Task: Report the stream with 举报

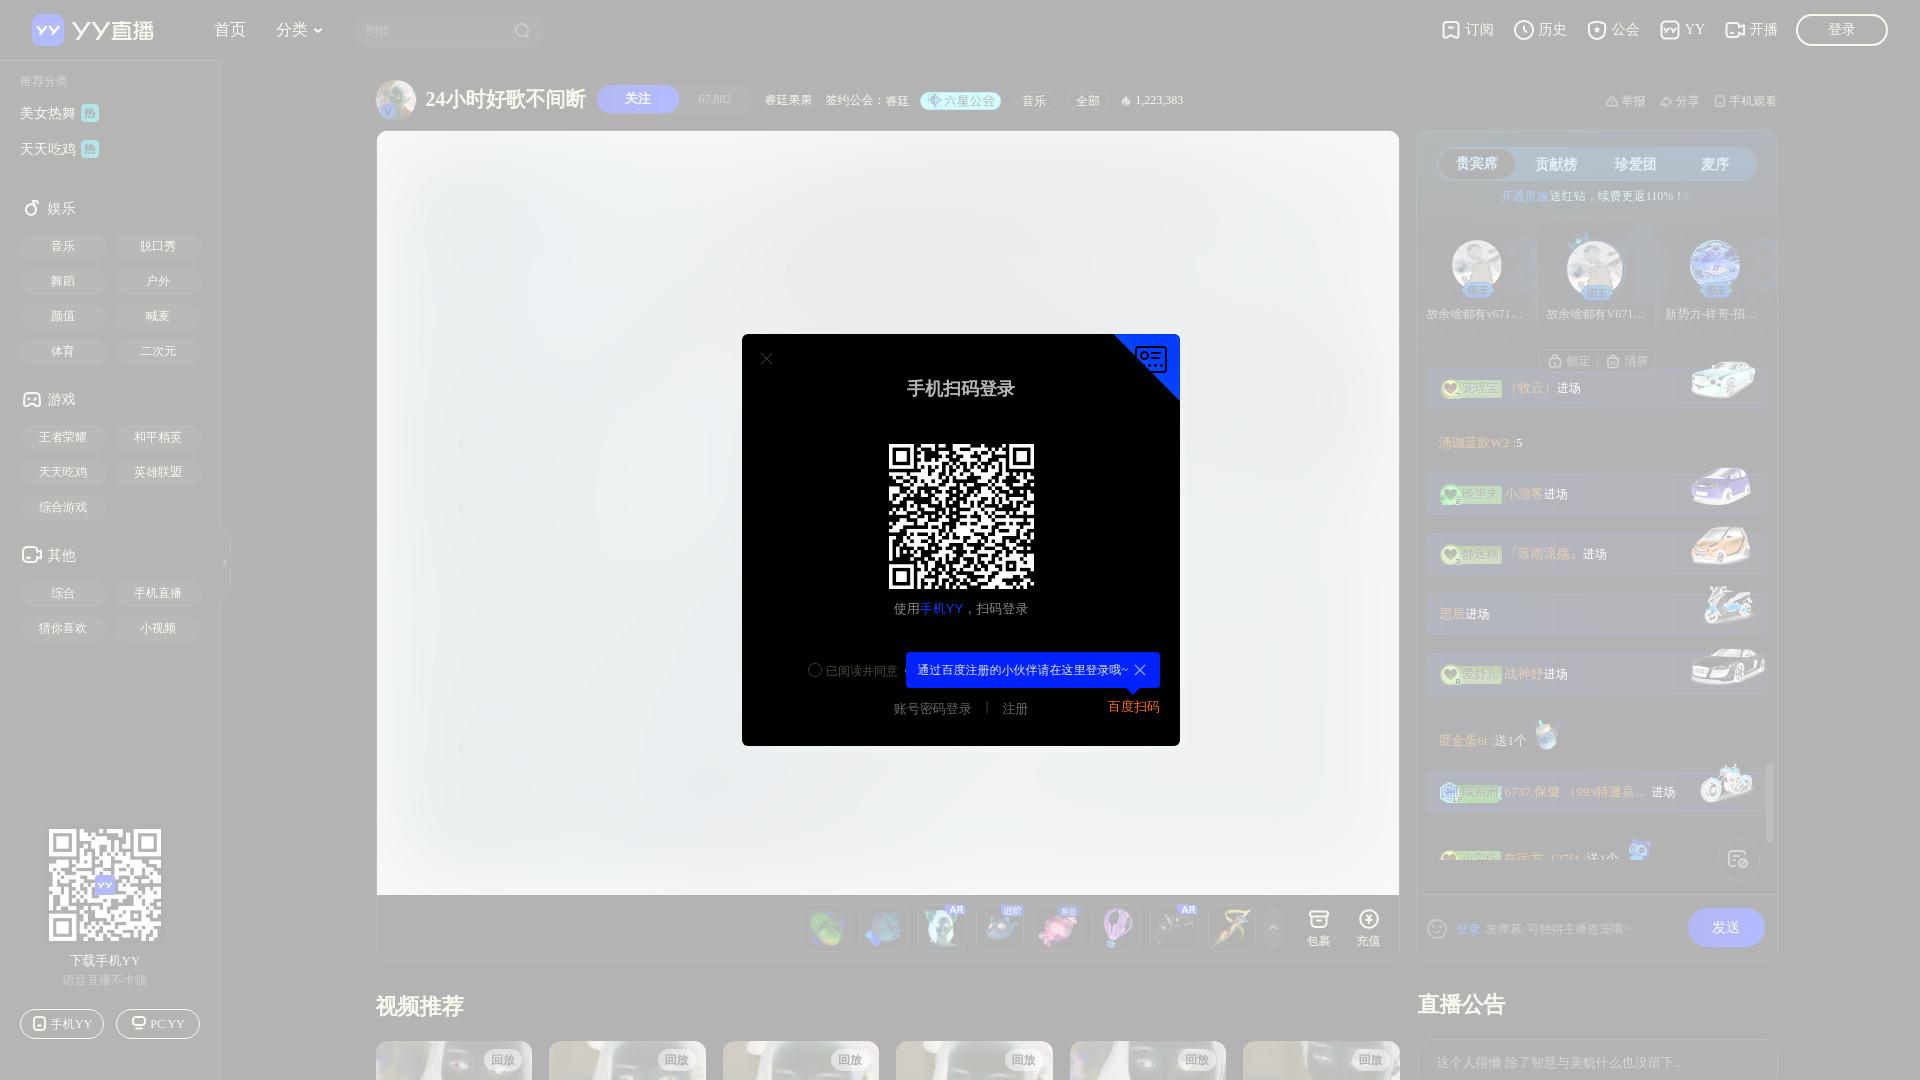Action: click(1625, 101)
